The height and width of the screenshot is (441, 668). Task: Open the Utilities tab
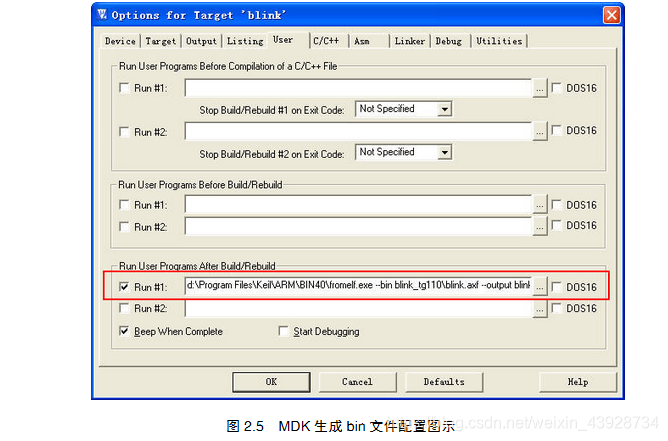(x=499, y=41)
